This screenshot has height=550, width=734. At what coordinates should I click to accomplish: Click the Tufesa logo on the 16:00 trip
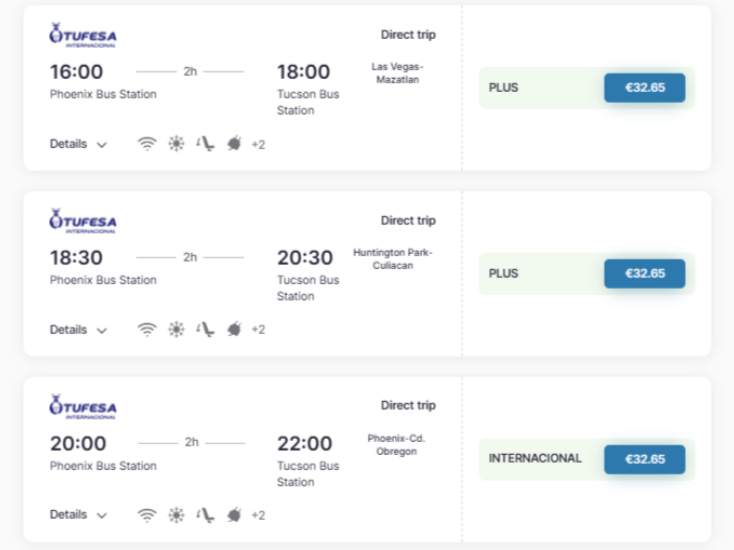pyautogui.click(x=83, y=35)
